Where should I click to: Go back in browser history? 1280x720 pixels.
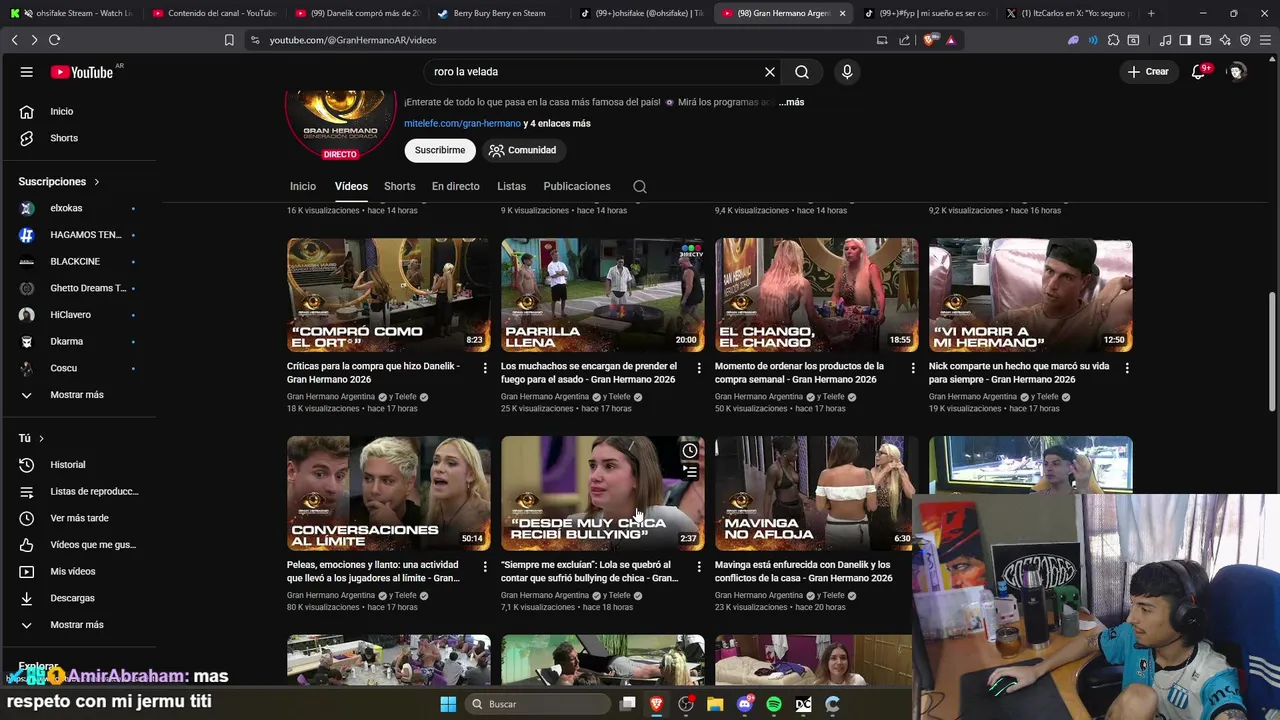coord(14,40)
